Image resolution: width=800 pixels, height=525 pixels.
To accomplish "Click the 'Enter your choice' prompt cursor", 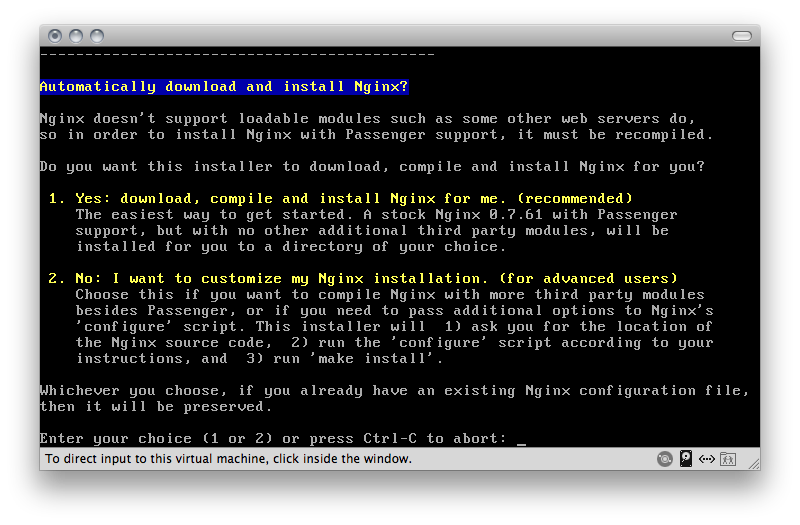I will (x=521, y=443).
